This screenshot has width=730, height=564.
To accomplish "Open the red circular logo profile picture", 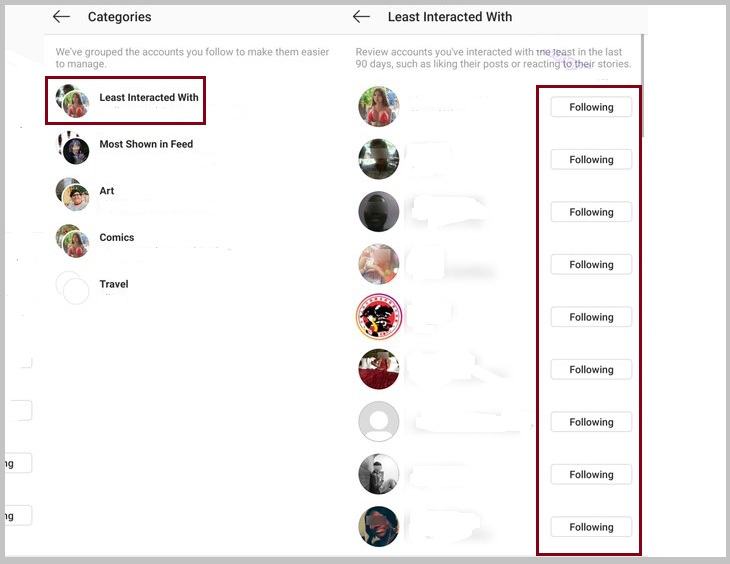I will pos(379,316).
